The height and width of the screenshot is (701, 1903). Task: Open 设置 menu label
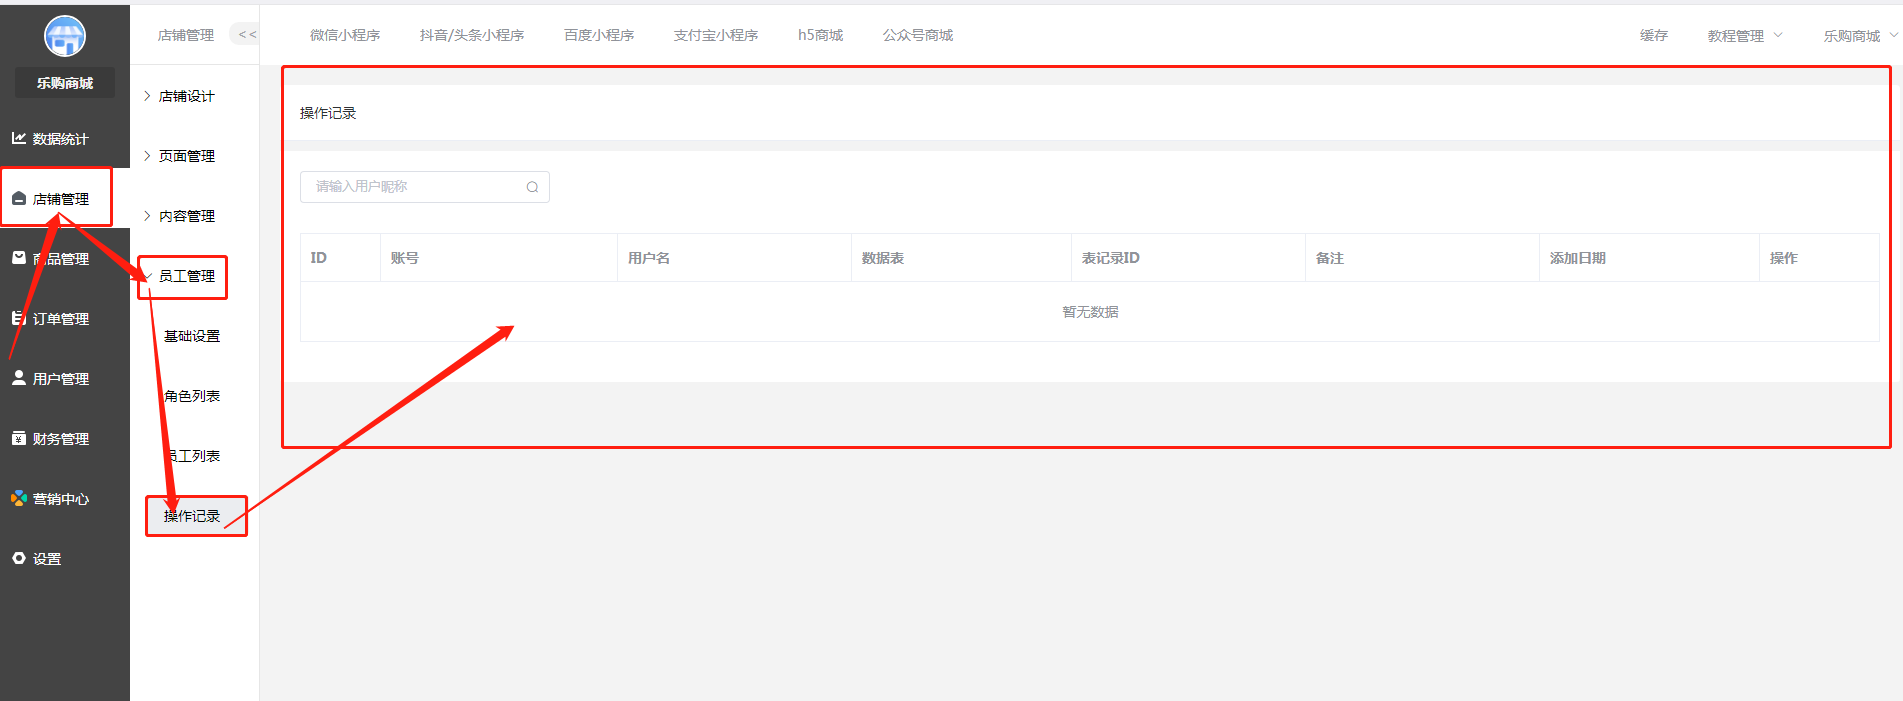pos(47,559)
